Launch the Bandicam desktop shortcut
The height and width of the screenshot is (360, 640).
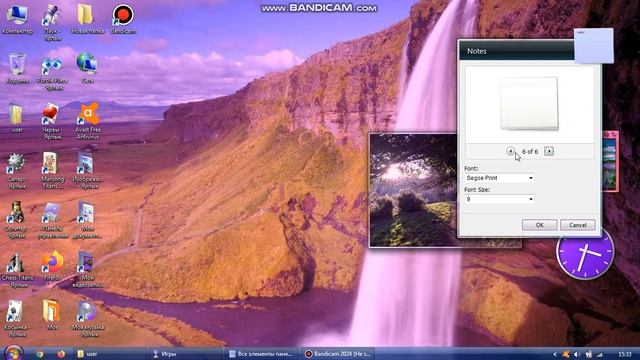(x=123, y=18)
